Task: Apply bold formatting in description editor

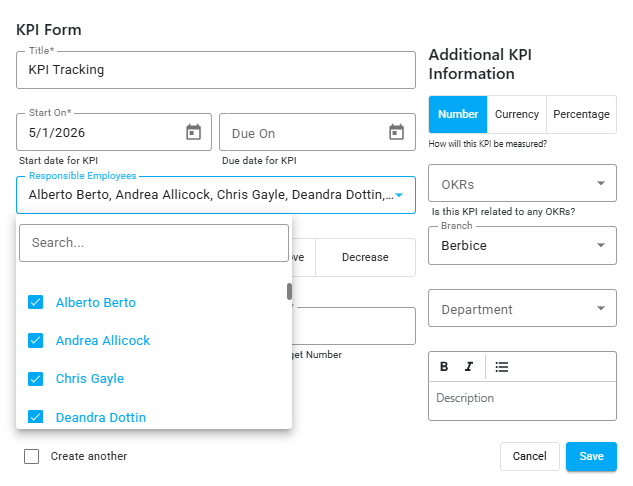Action: [x=444, y=367]
